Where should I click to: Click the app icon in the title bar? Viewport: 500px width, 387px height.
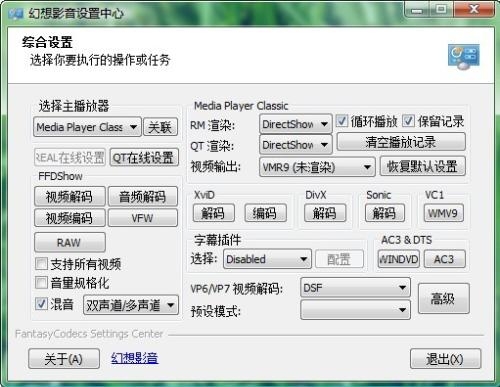pyautogui.click(x=15, y=14)
